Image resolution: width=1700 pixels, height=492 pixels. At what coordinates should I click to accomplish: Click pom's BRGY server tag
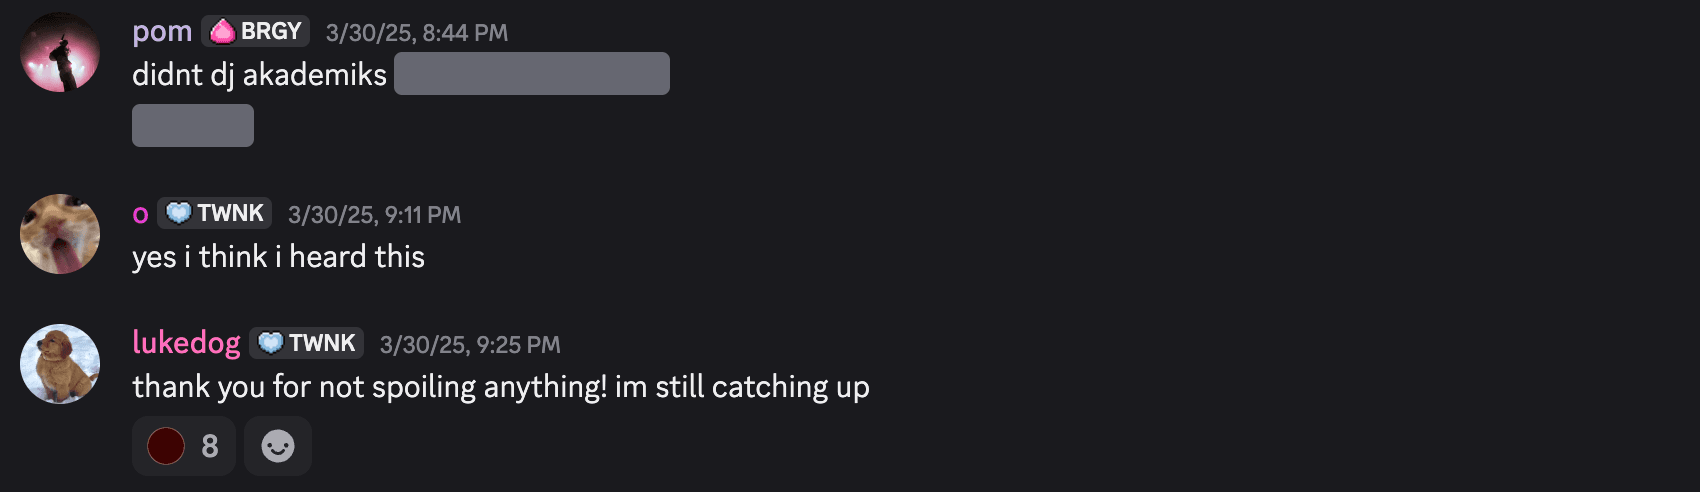(x=256, y=32)
